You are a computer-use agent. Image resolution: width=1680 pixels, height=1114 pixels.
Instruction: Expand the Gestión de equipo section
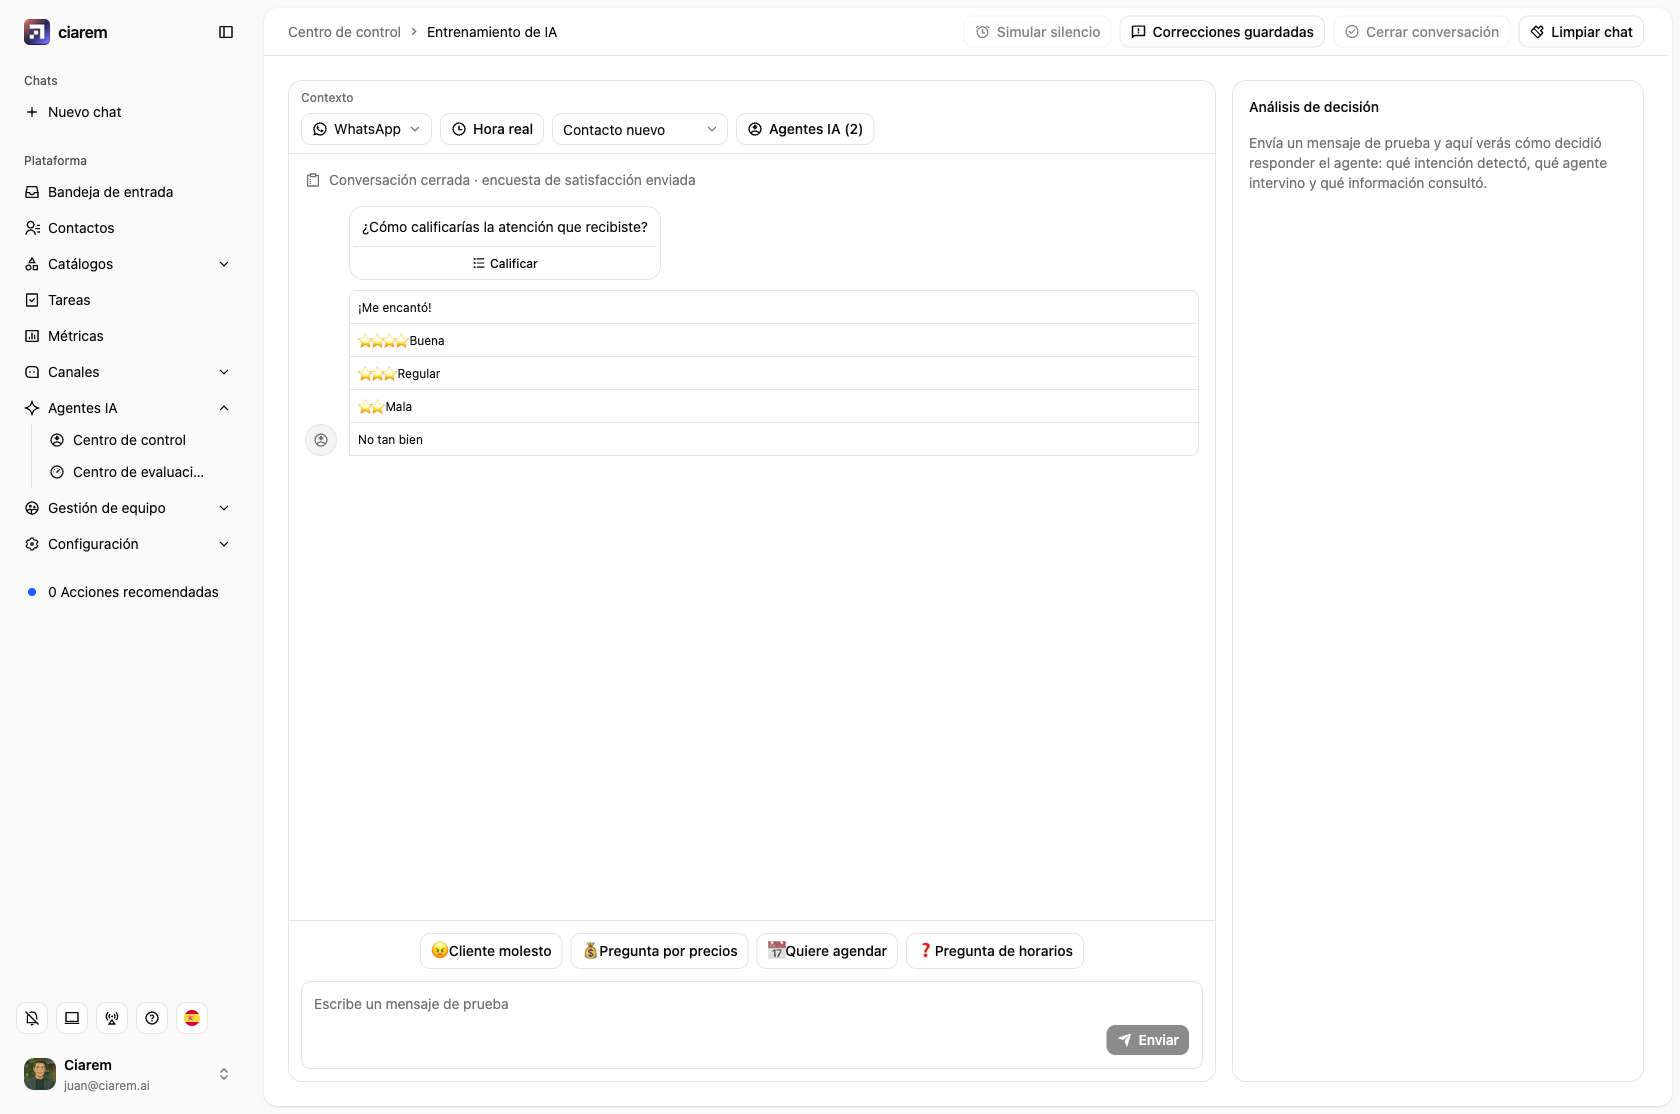point(128,508)
